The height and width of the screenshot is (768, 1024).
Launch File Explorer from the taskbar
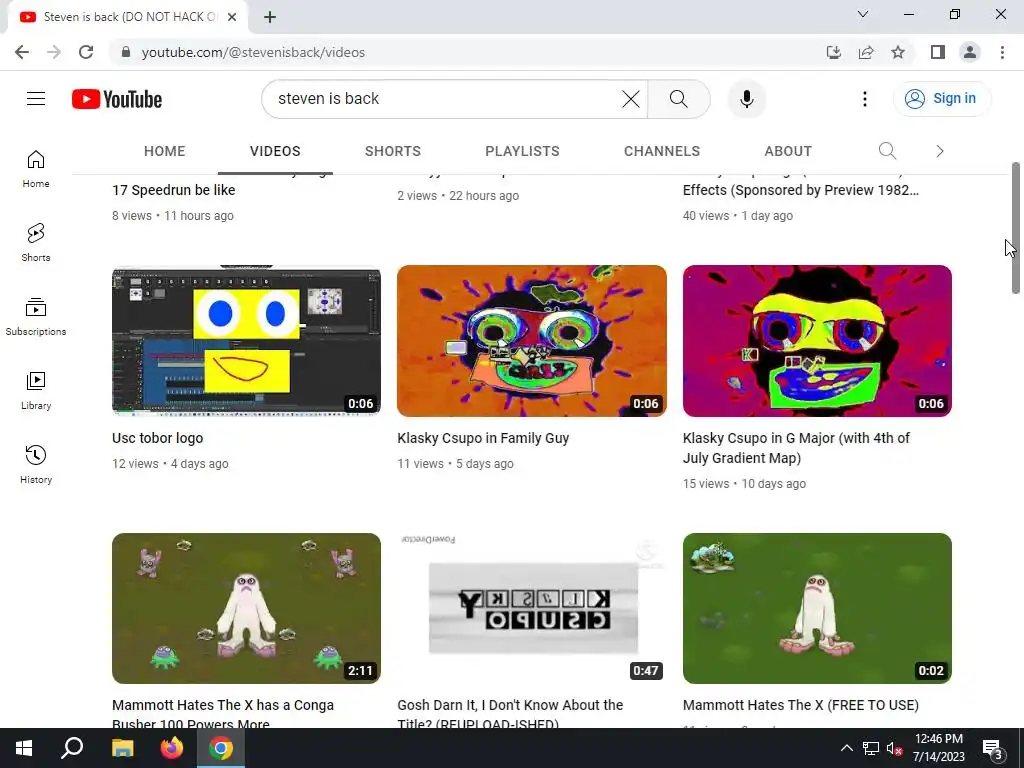(x=122, y=748)
